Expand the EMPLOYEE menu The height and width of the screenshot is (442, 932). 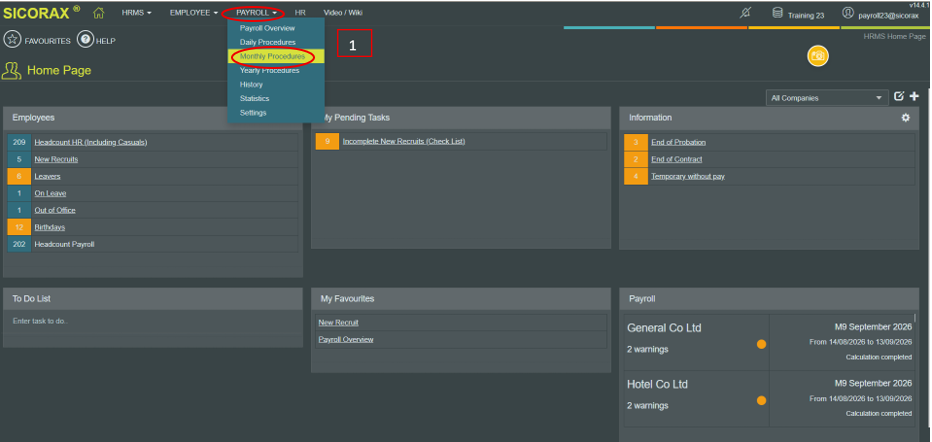pyautogui.click(x=194, y=12)
